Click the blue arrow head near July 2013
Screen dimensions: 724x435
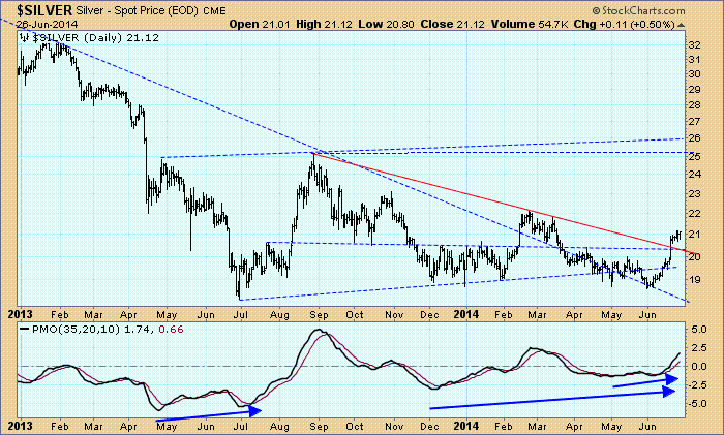coord(257,409)
